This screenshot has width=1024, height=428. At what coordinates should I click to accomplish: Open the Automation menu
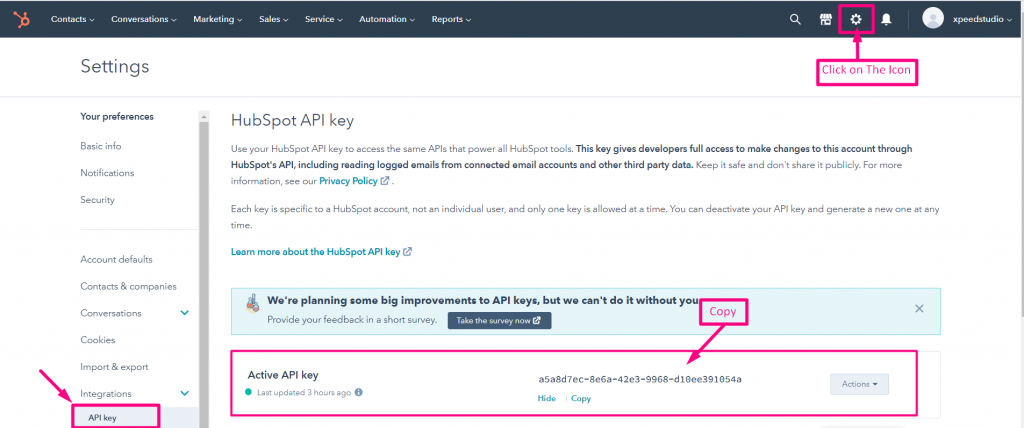coord(387,20)
